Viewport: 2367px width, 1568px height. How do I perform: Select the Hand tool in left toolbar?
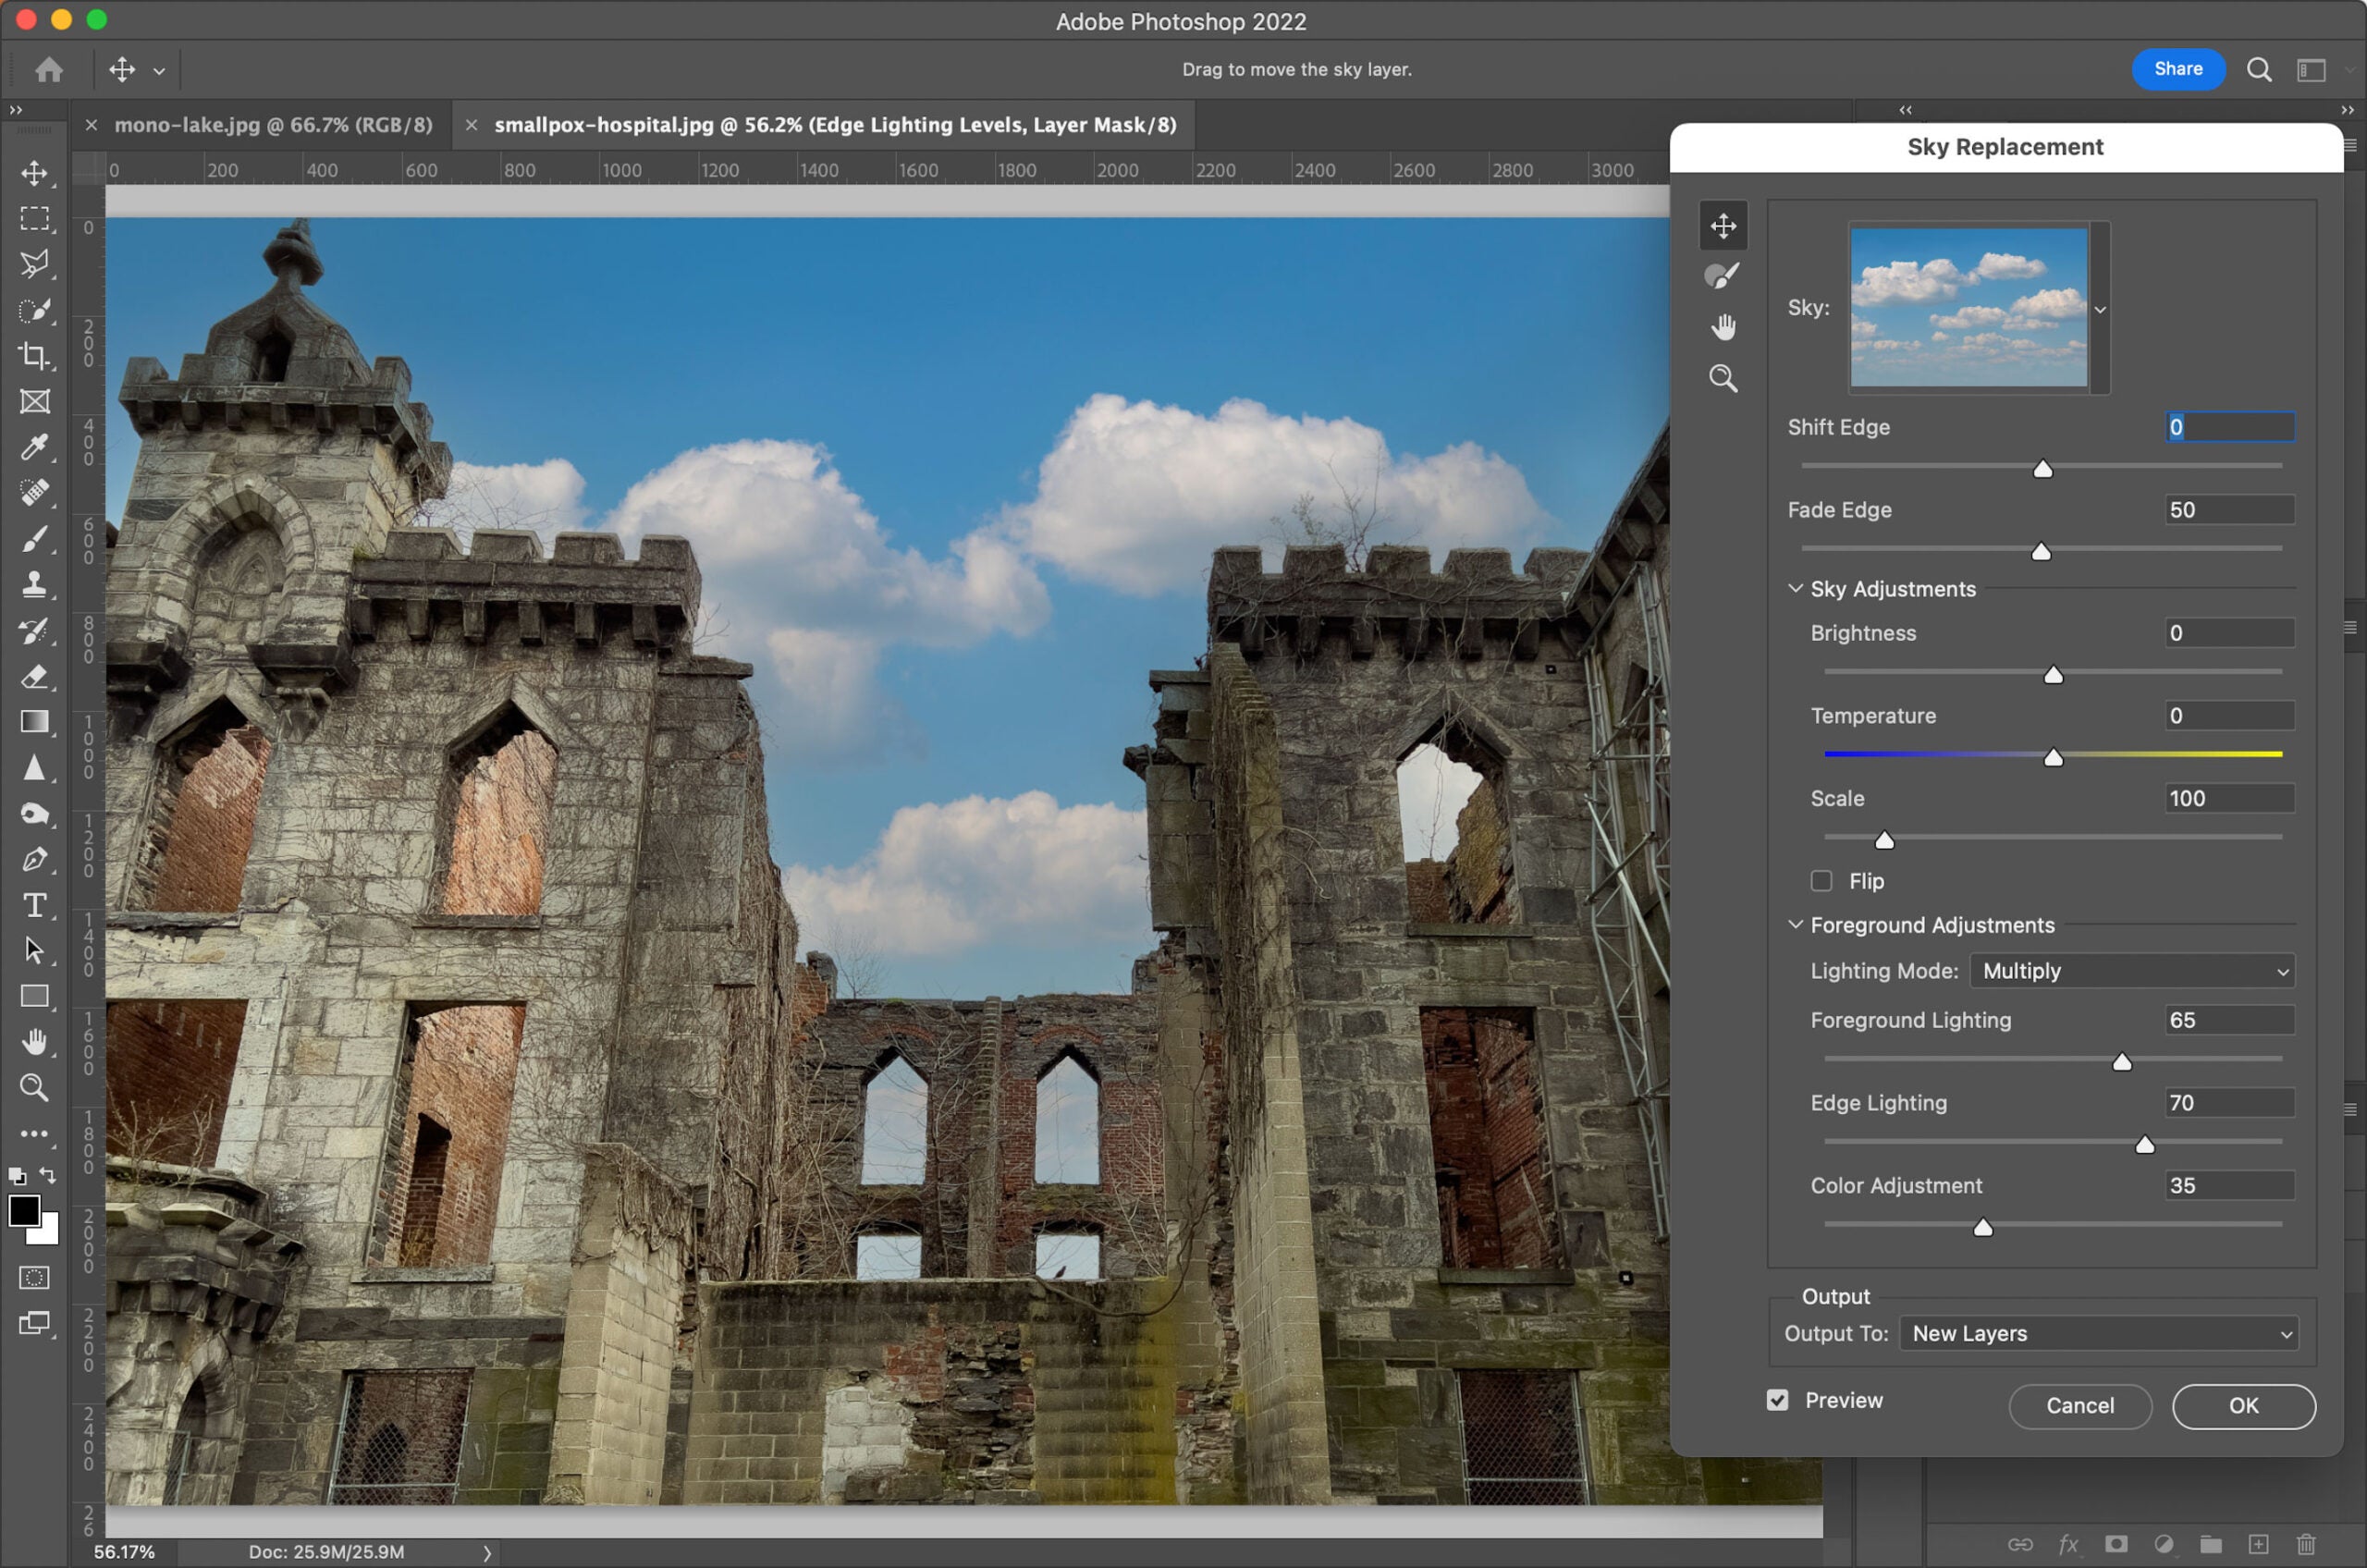(35, 1042)
